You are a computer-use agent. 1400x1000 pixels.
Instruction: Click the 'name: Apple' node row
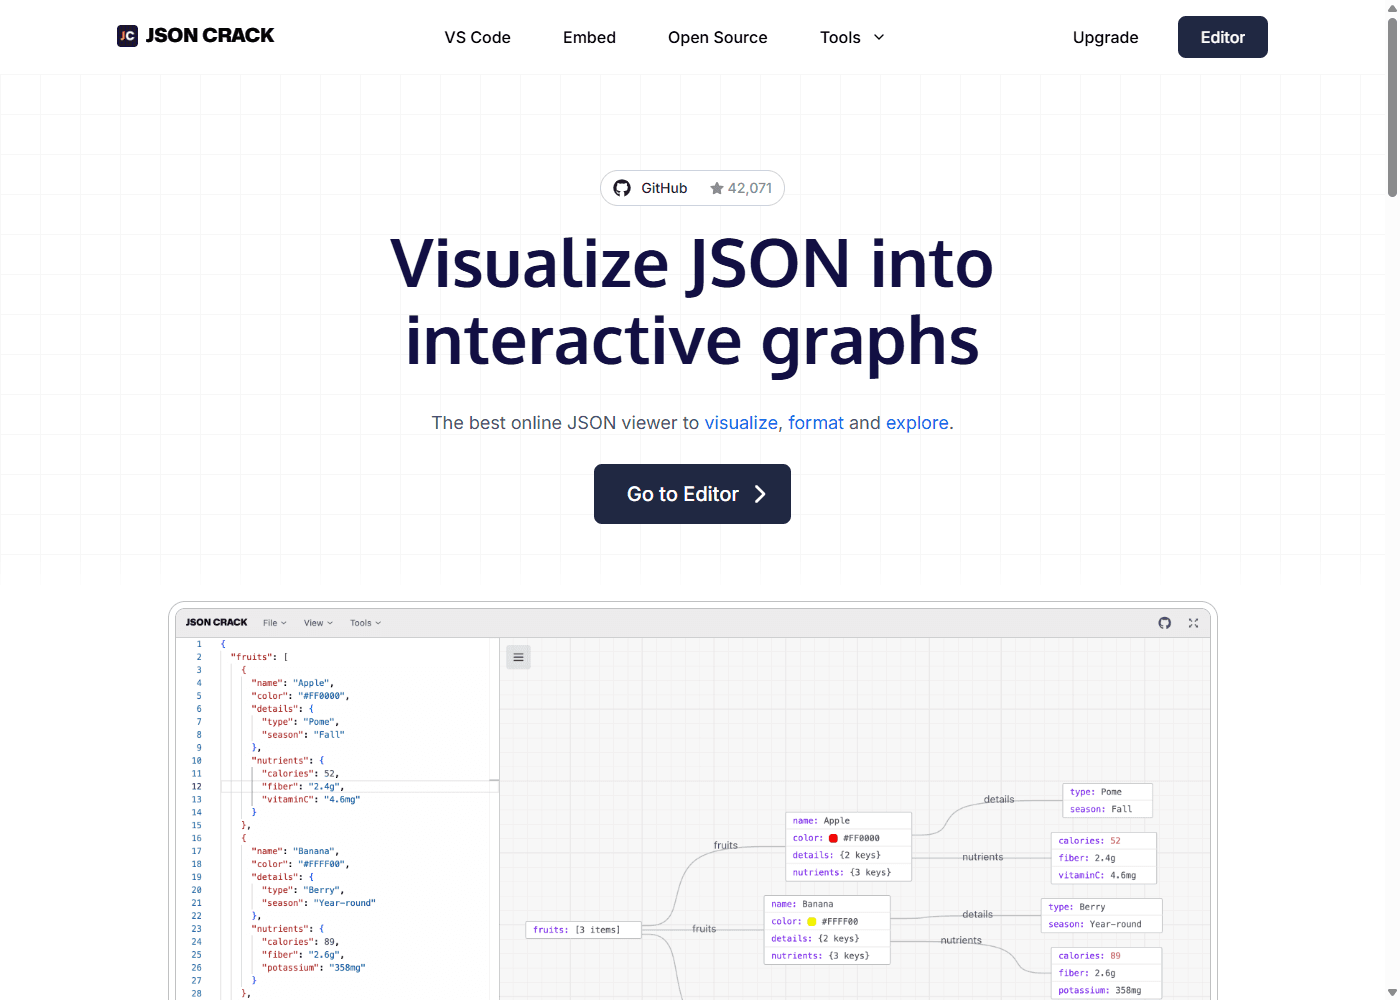click(x=848, y=821)
